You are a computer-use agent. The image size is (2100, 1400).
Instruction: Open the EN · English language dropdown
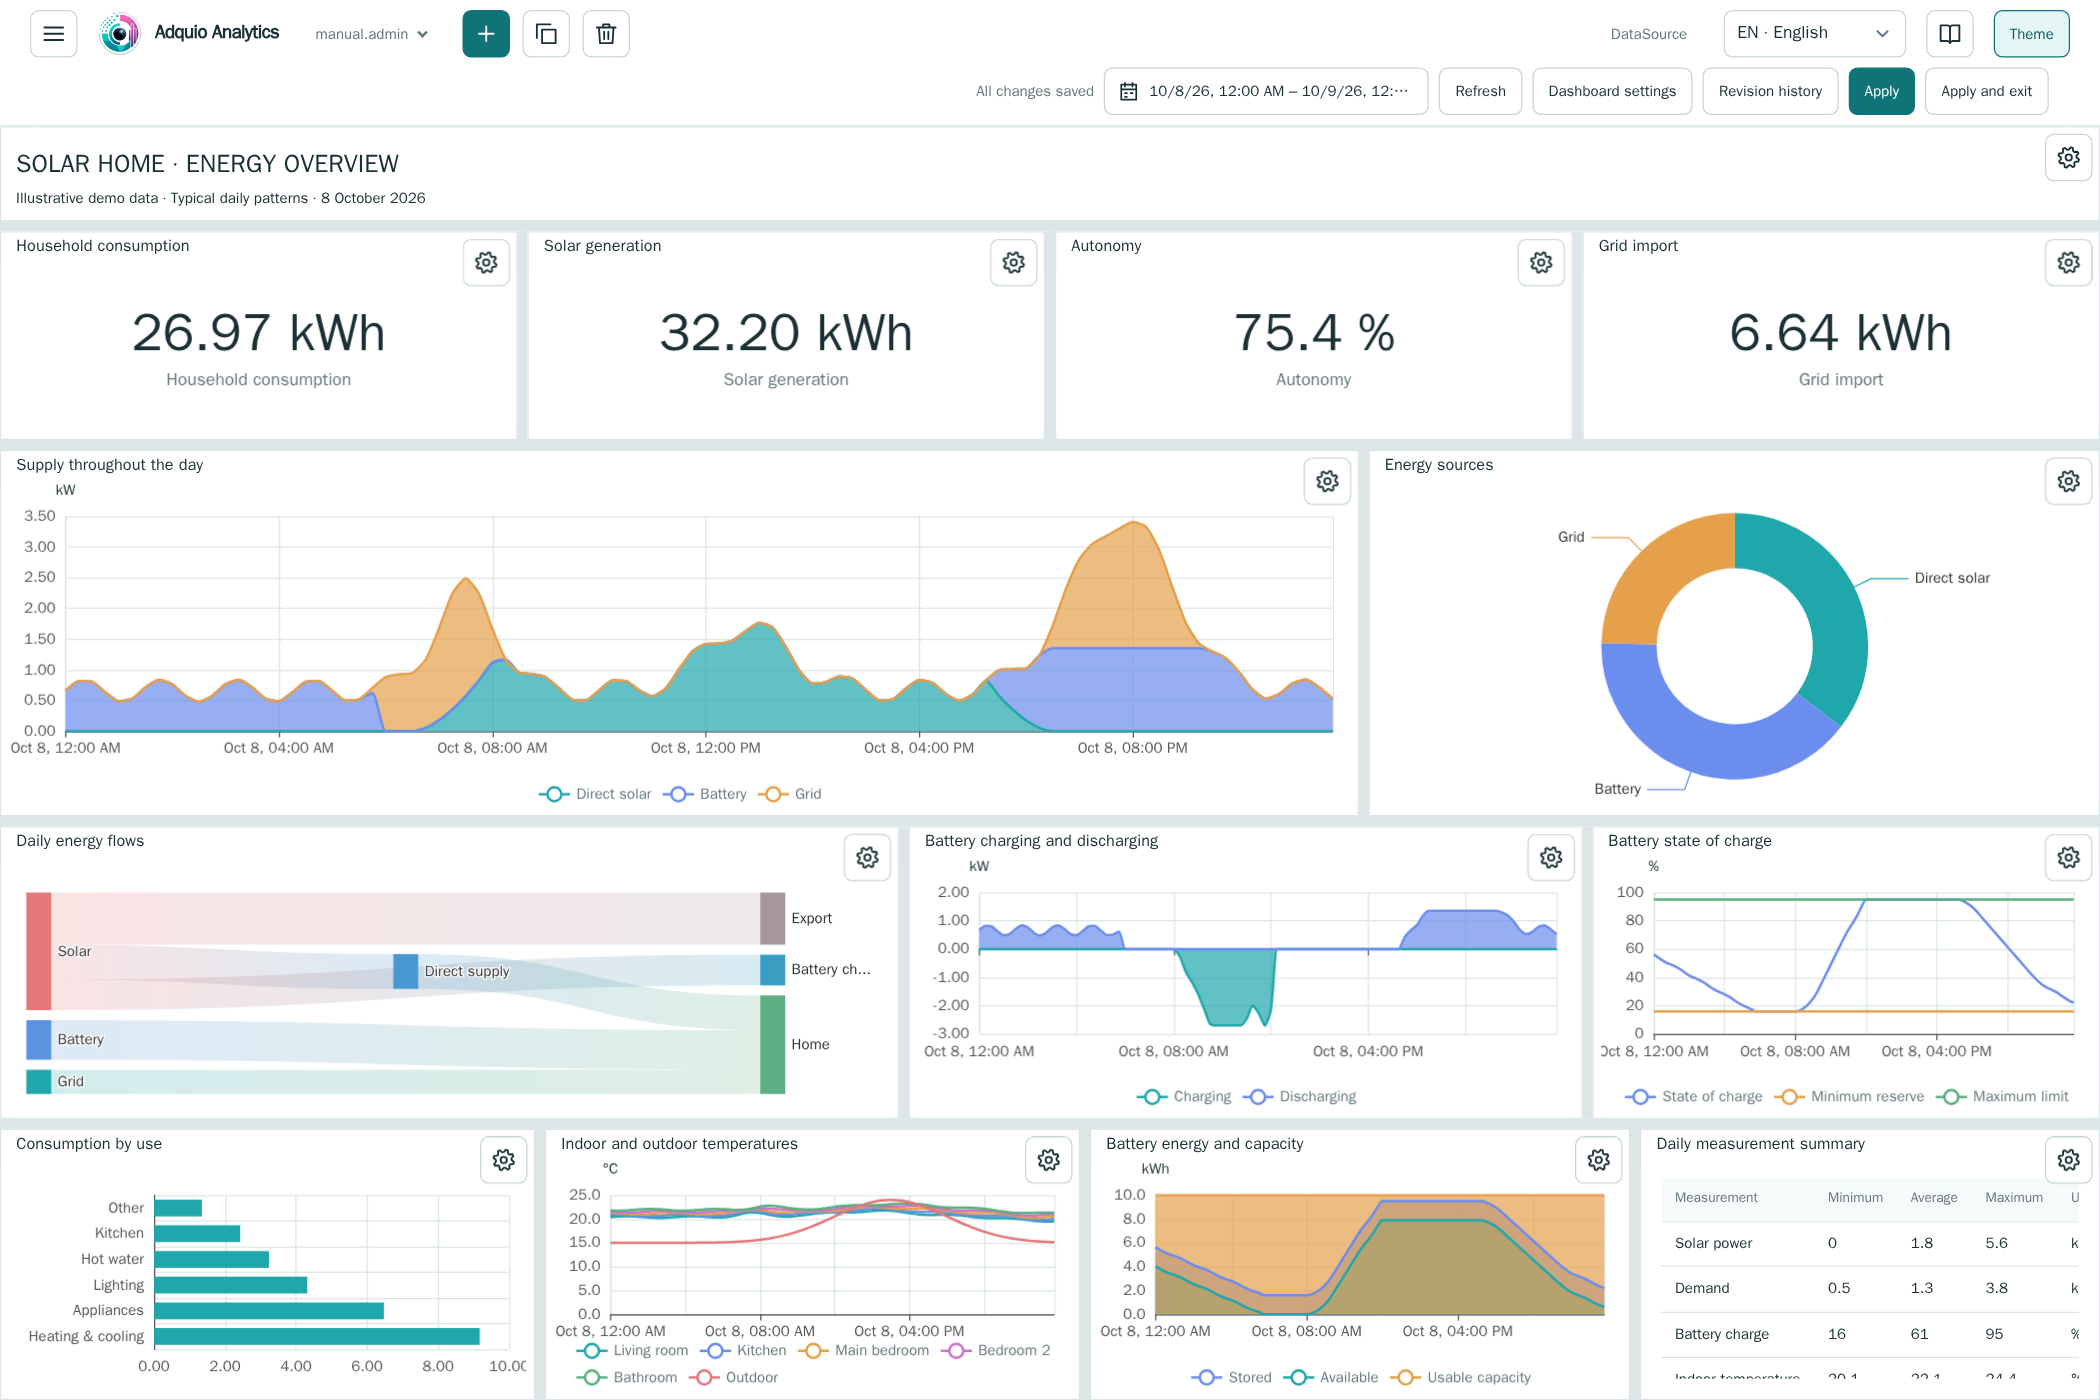coord(1814,34)
